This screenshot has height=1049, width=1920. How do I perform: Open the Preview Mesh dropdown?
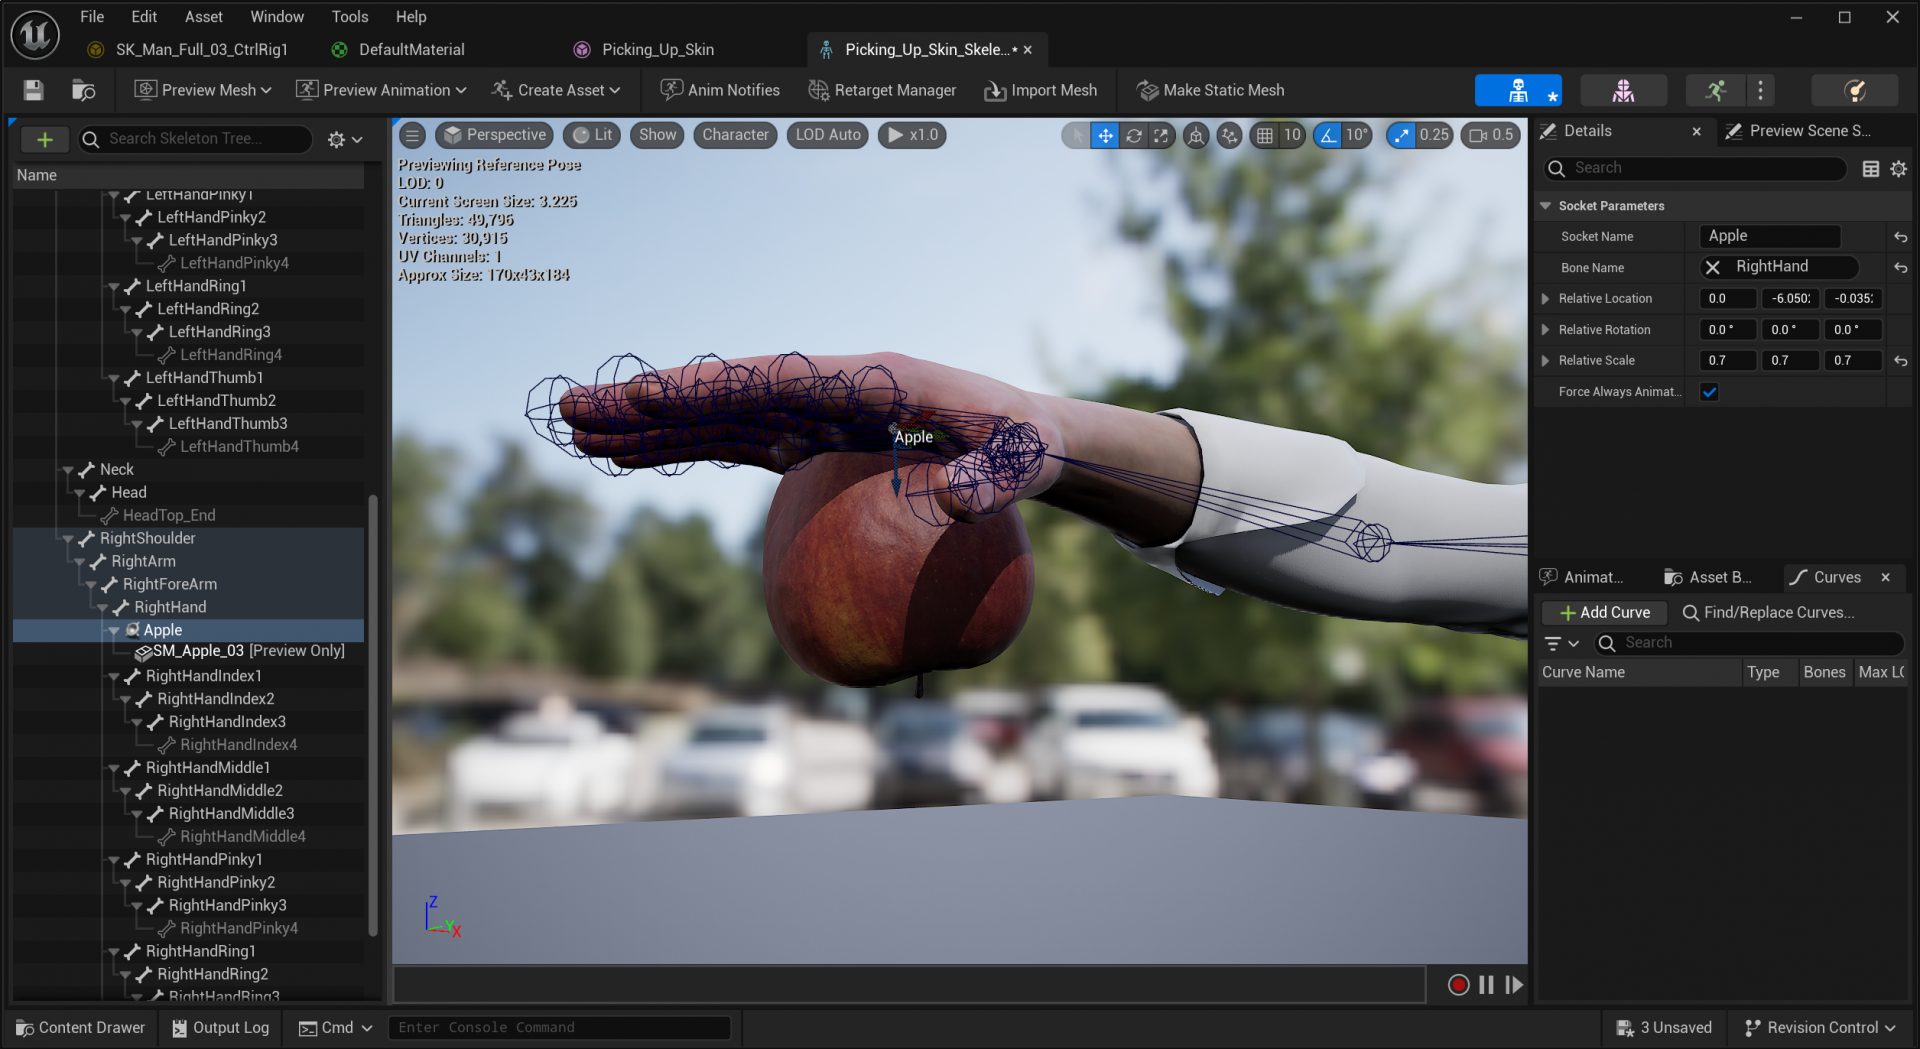[204, 90]
